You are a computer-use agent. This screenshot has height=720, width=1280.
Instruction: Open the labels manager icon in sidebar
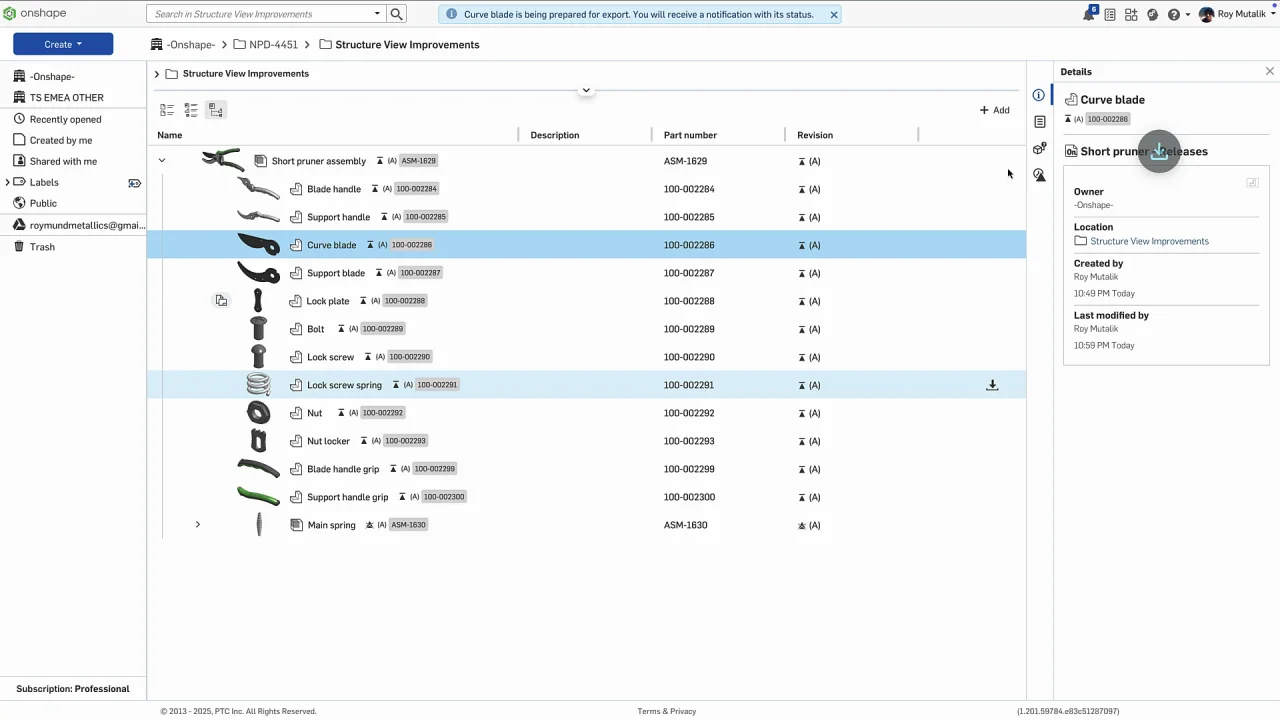[134, 183]
